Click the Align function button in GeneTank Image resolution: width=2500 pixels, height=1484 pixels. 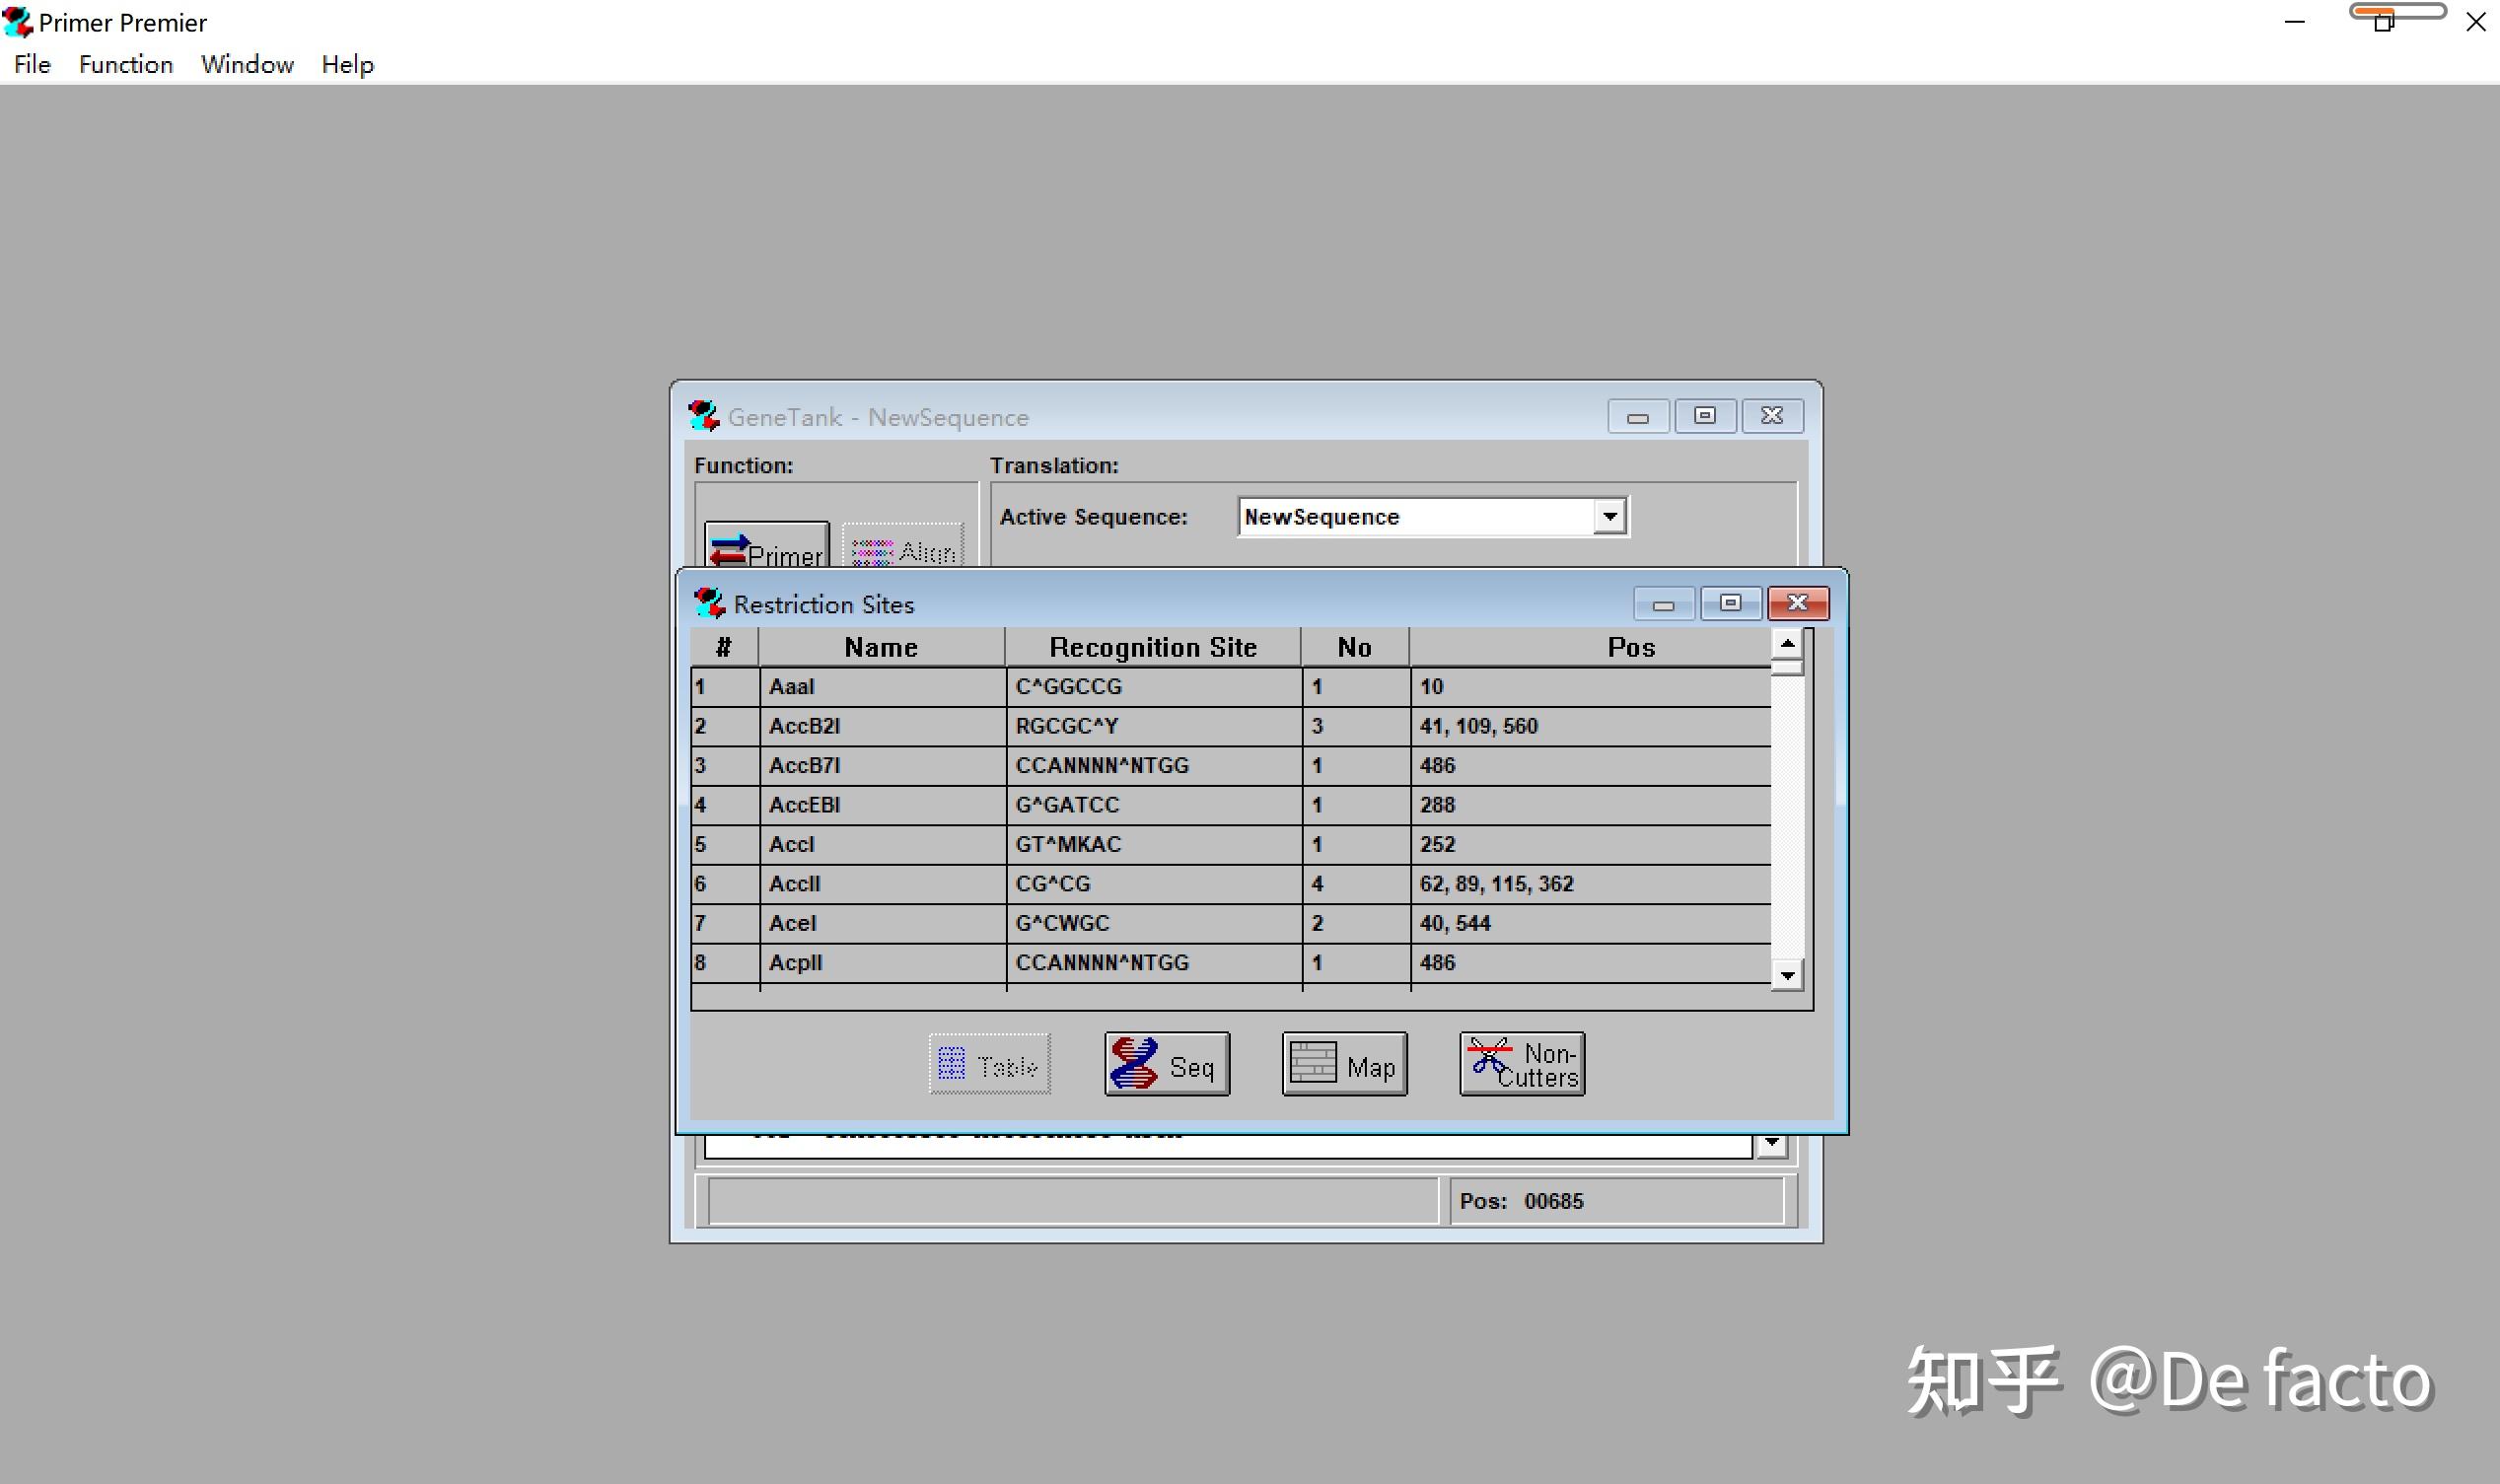[903, 545]
